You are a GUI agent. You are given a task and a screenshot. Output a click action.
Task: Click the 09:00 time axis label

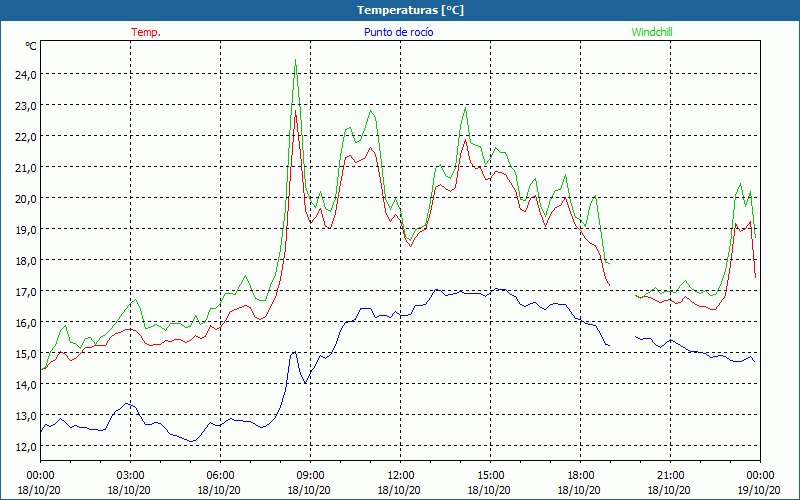(310, 476)
